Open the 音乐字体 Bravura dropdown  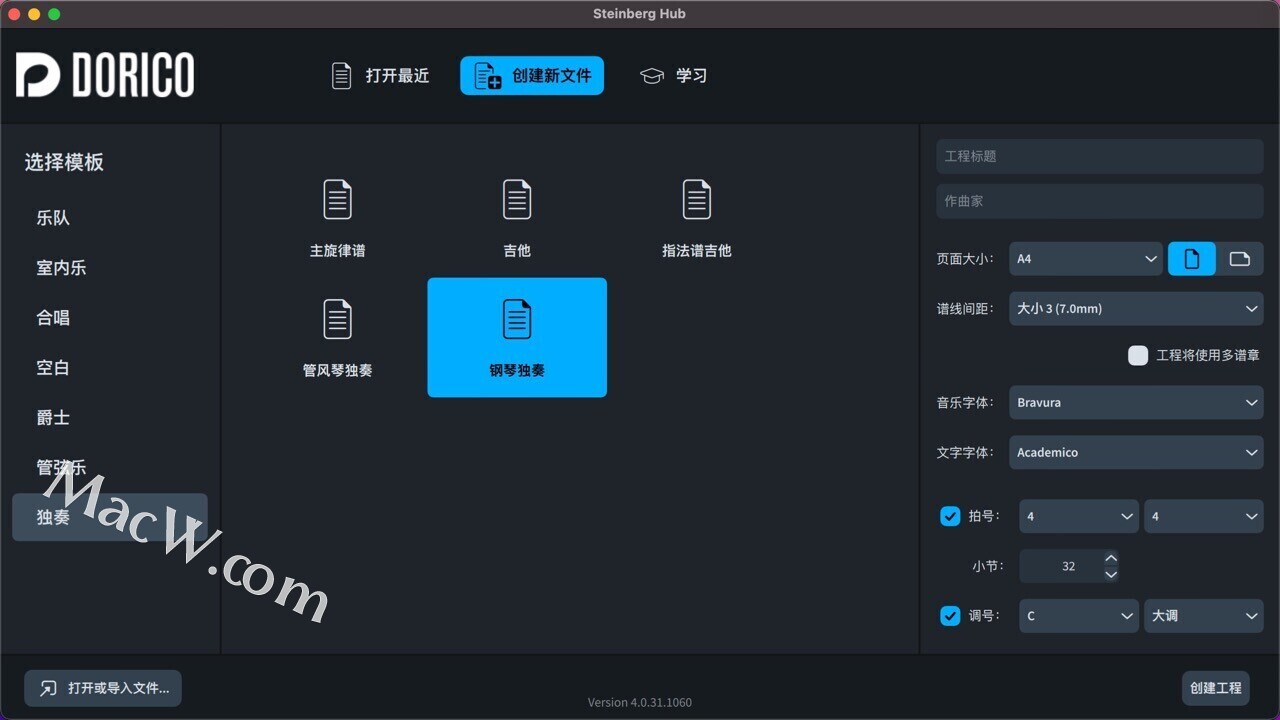(1136, 403)
